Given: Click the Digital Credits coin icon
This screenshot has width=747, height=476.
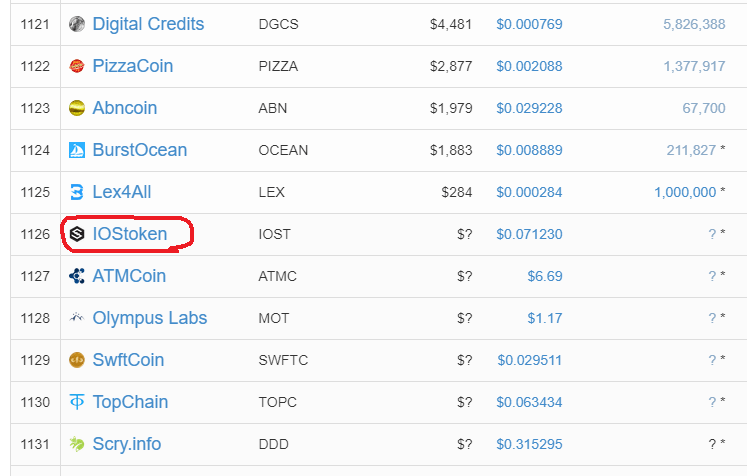Looking at the screenshot, I should coord(77,24).
